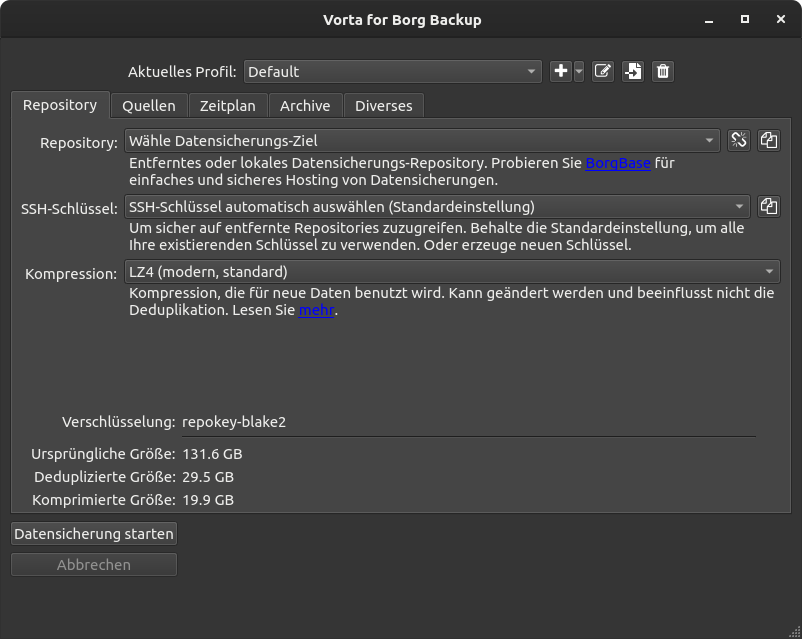Click the 19.9 GB compressed size value

click(208, 500)
